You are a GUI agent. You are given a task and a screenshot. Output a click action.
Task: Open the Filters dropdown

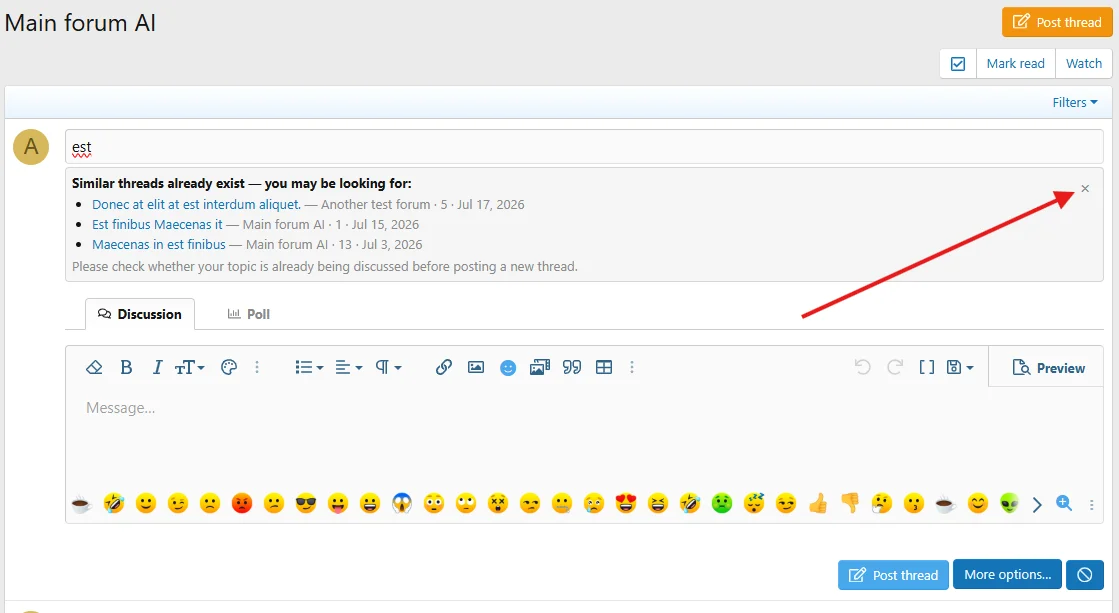[1075, 103]
